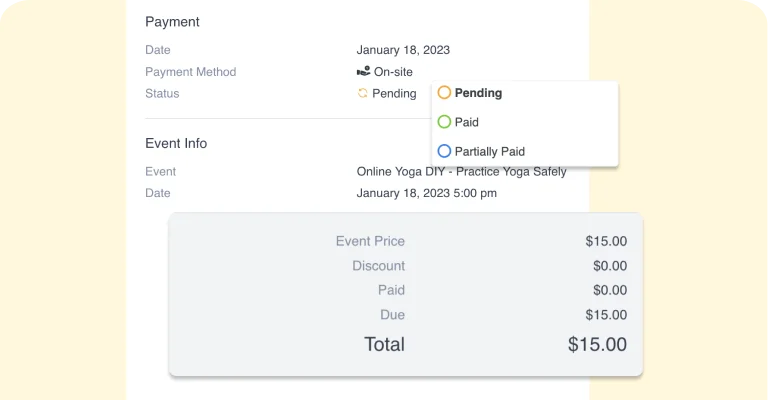Image resolution: width=768 pixels, height=400 pixels.
Task: Click the event date with 5:00 pm
Action: pyautogui.click(x=427, y=193)
